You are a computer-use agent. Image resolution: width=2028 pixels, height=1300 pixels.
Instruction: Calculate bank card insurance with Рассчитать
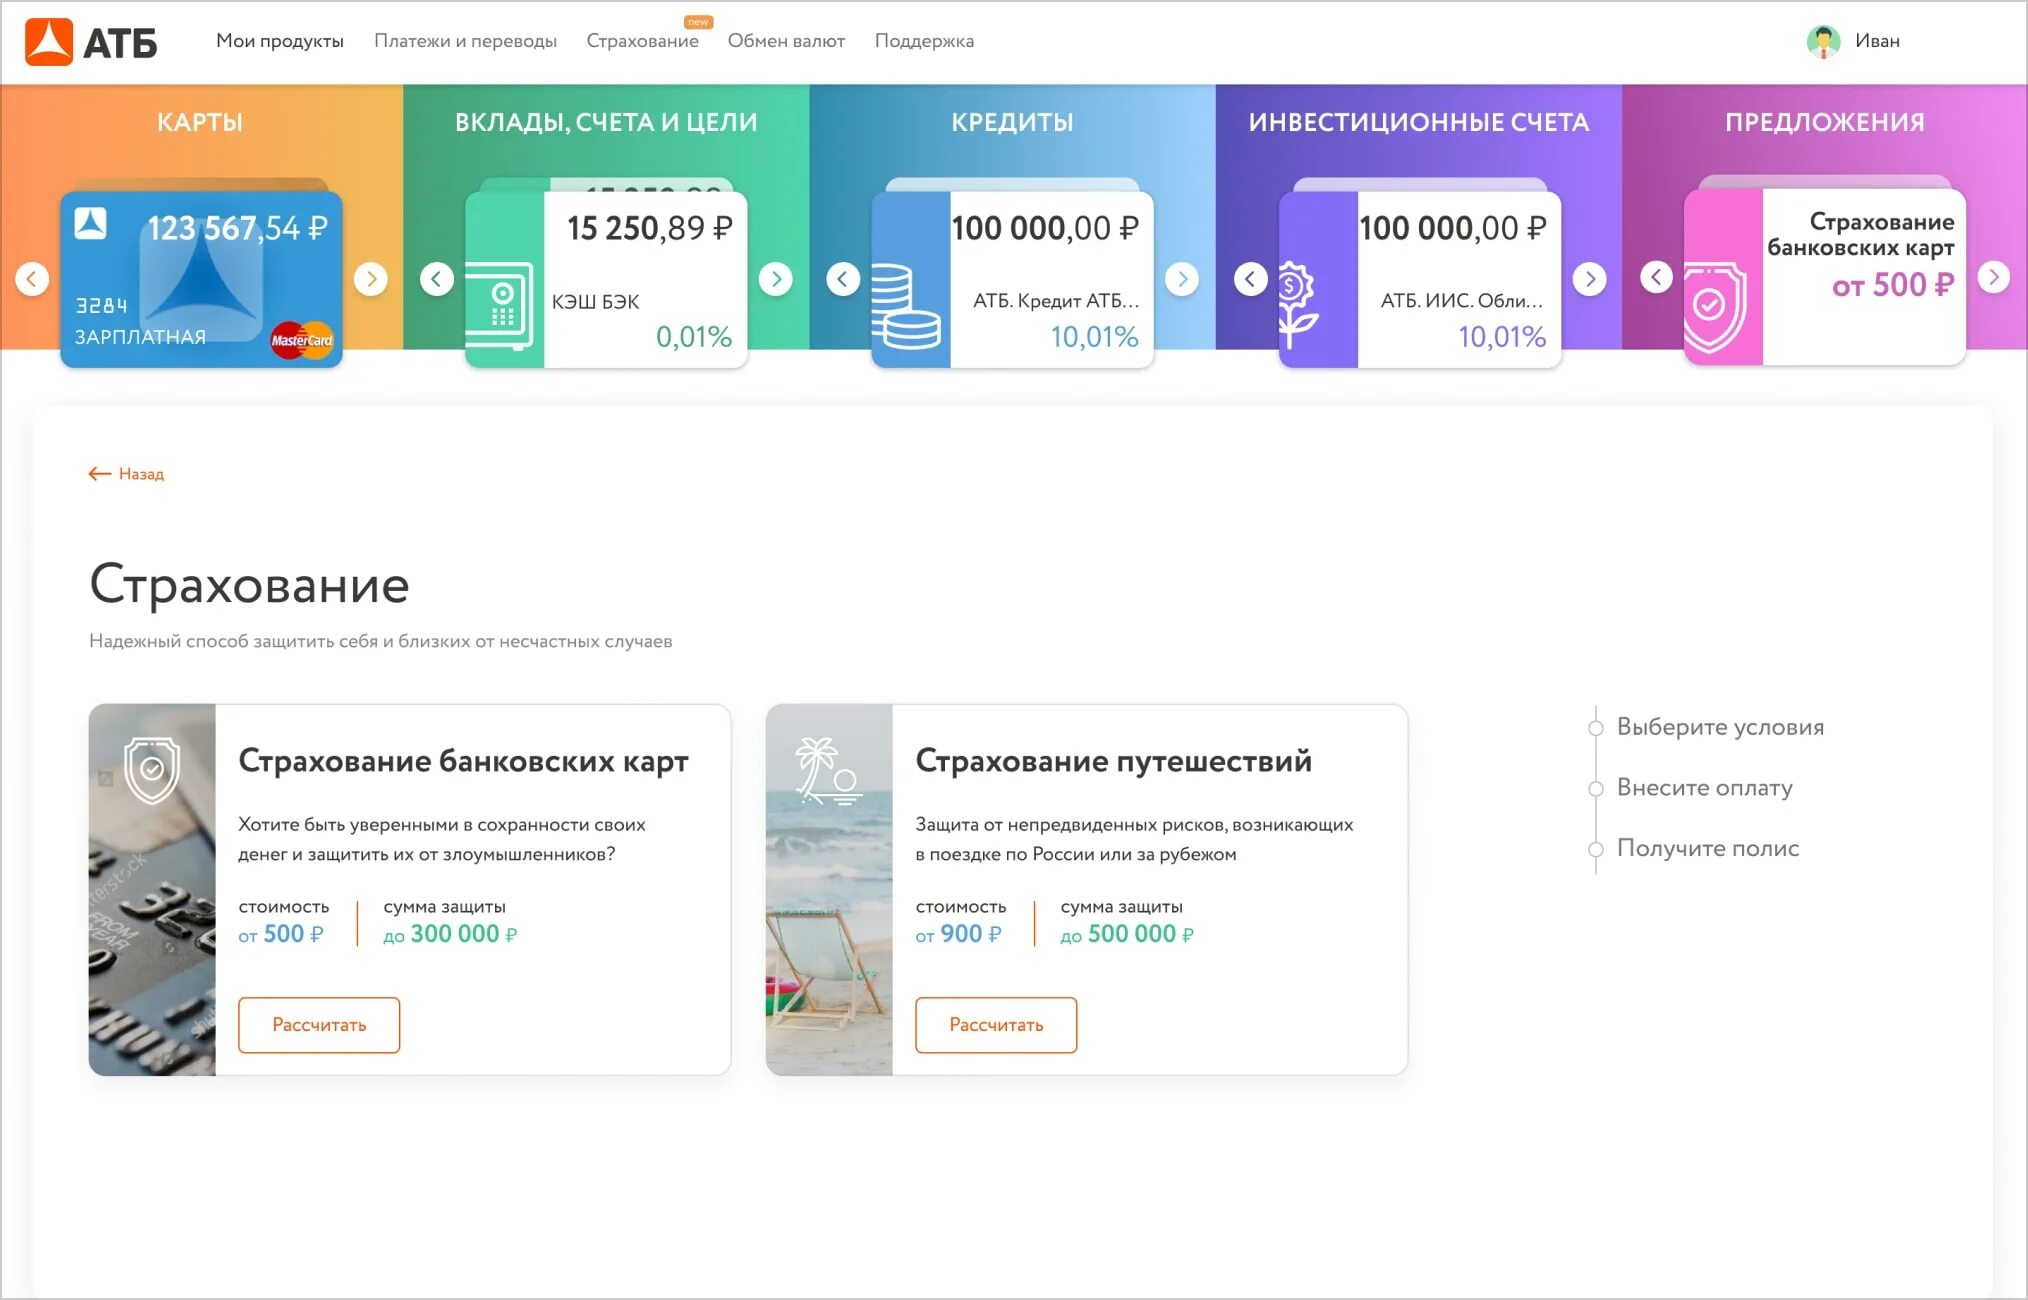(x=319, y=1025)
